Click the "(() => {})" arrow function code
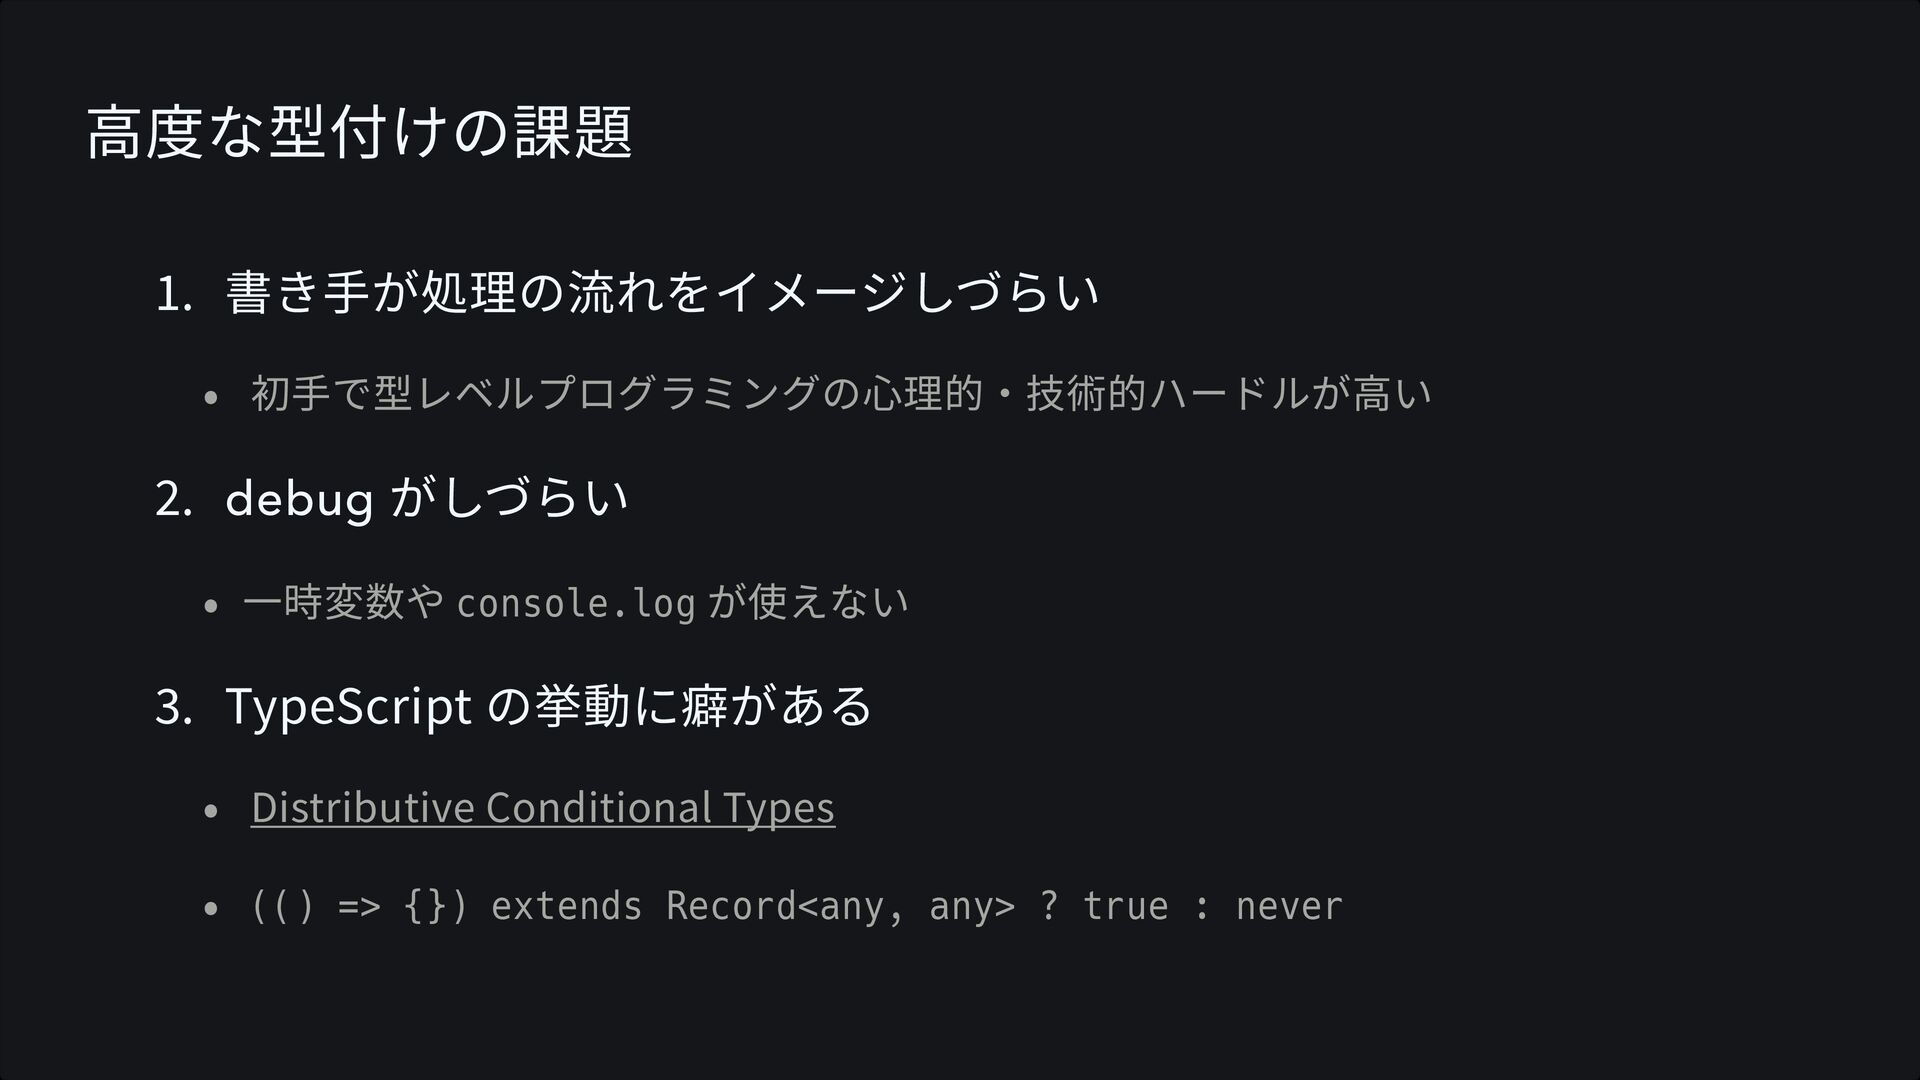Viewport: 1920px width, 1080px height. tap(359, 906)
